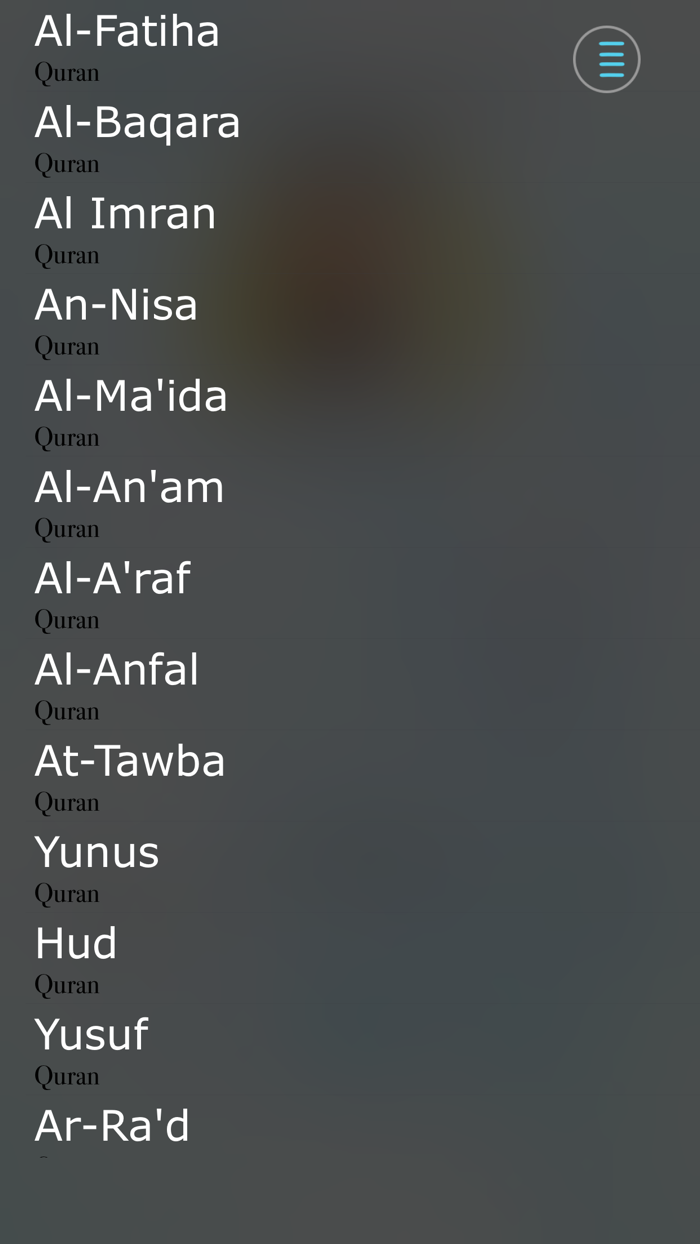This screenshot has height=1244, width=700.
Task: Open the Al-Anfal surah
Action: point(116,669)
